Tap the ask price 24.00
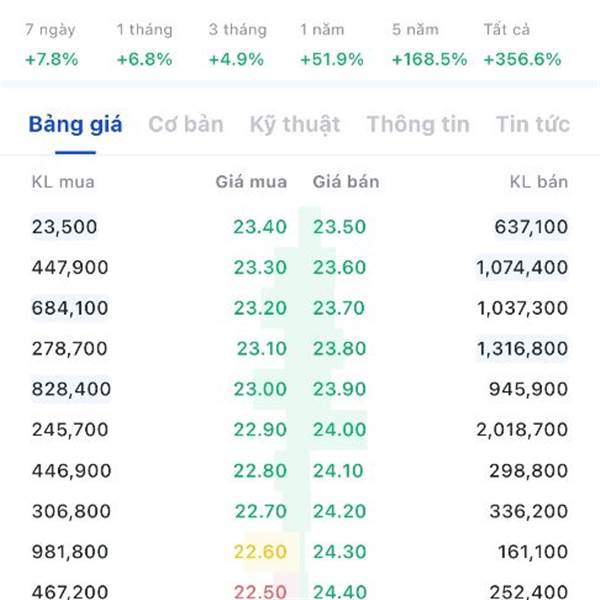This screenshot has width=600, height=600. click(340, 429)
